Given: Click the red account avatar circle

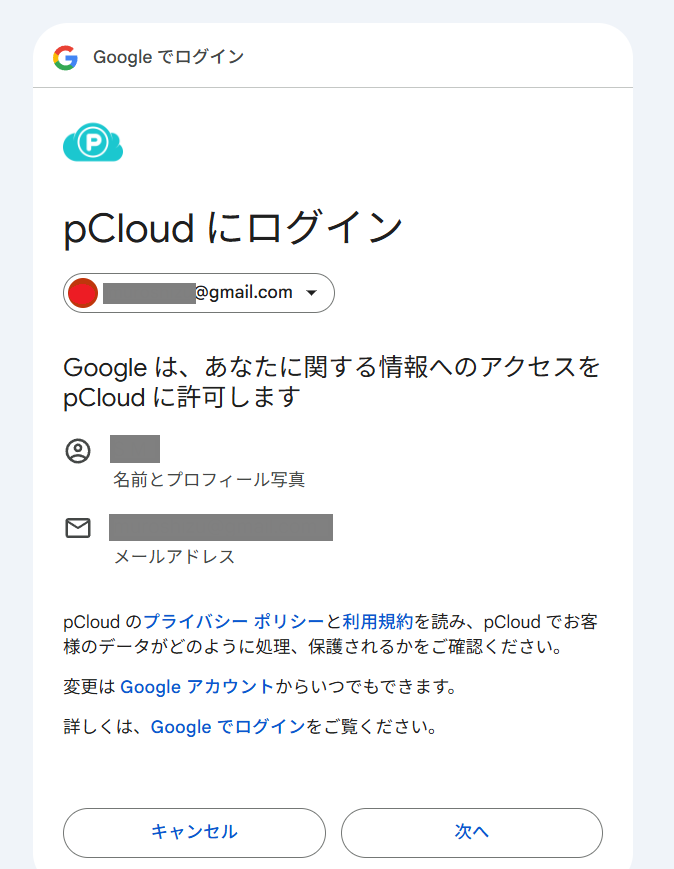Looking at the screenshot, I should click(83, 293).
